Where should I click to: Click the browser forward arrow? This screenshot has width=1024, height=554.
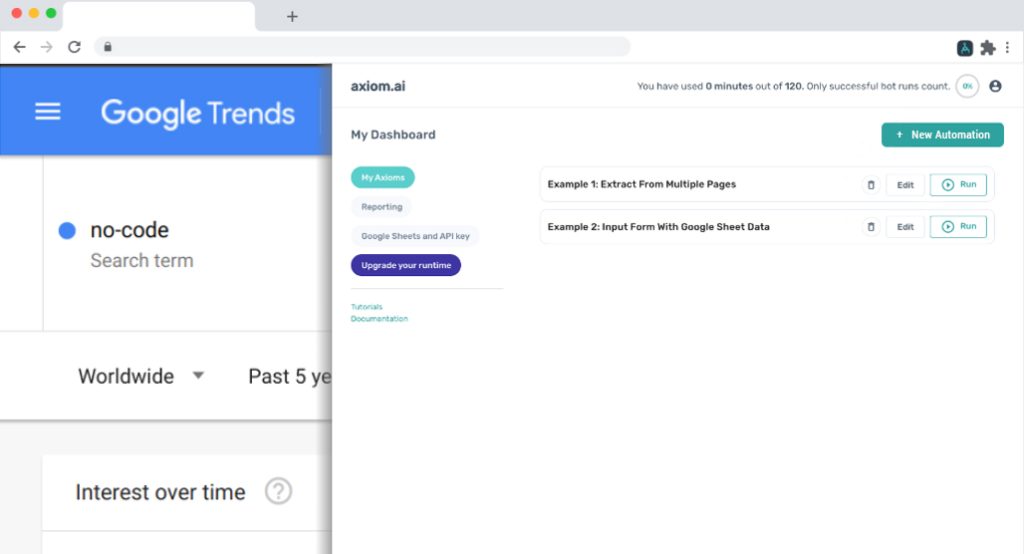point(46,47)
